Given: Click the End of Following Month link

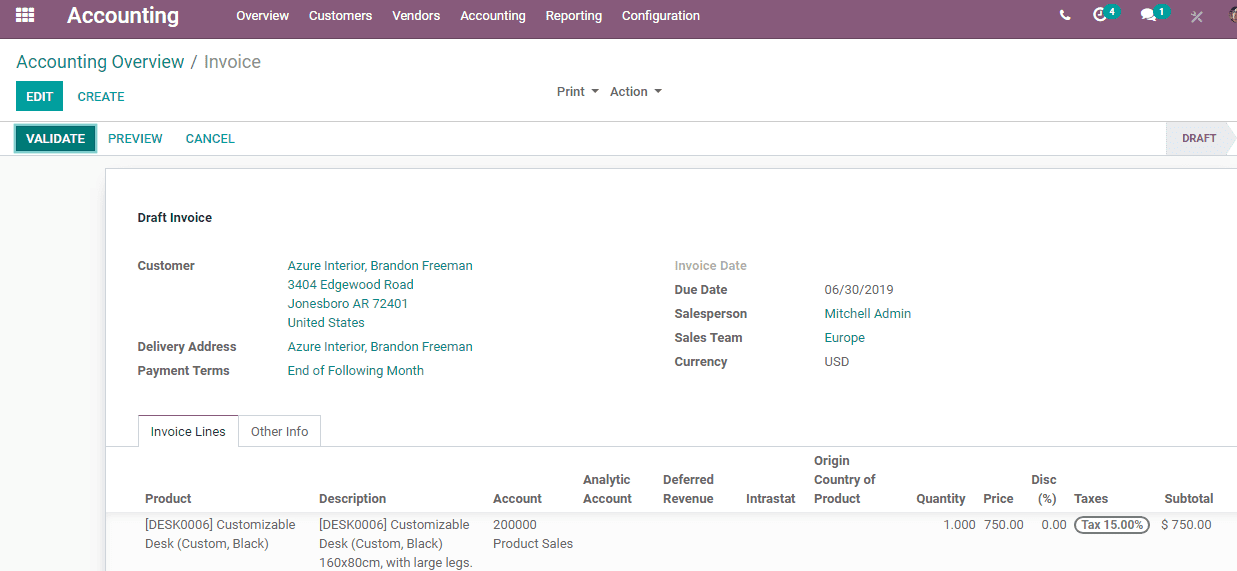Looking at the screenshot, I should click(356, 371).
